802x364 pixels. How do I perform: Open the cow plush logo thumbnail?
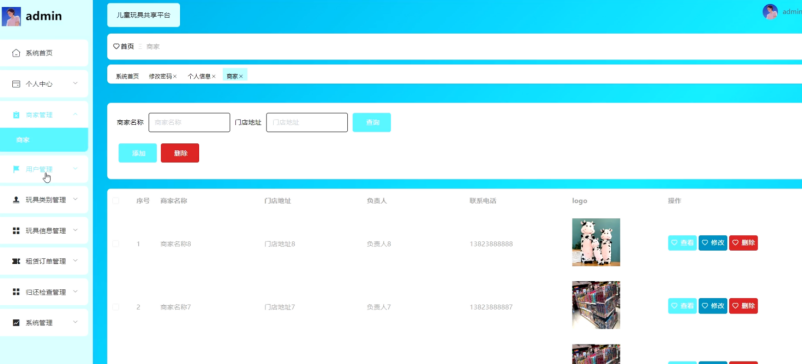click(x=596, y=242)
